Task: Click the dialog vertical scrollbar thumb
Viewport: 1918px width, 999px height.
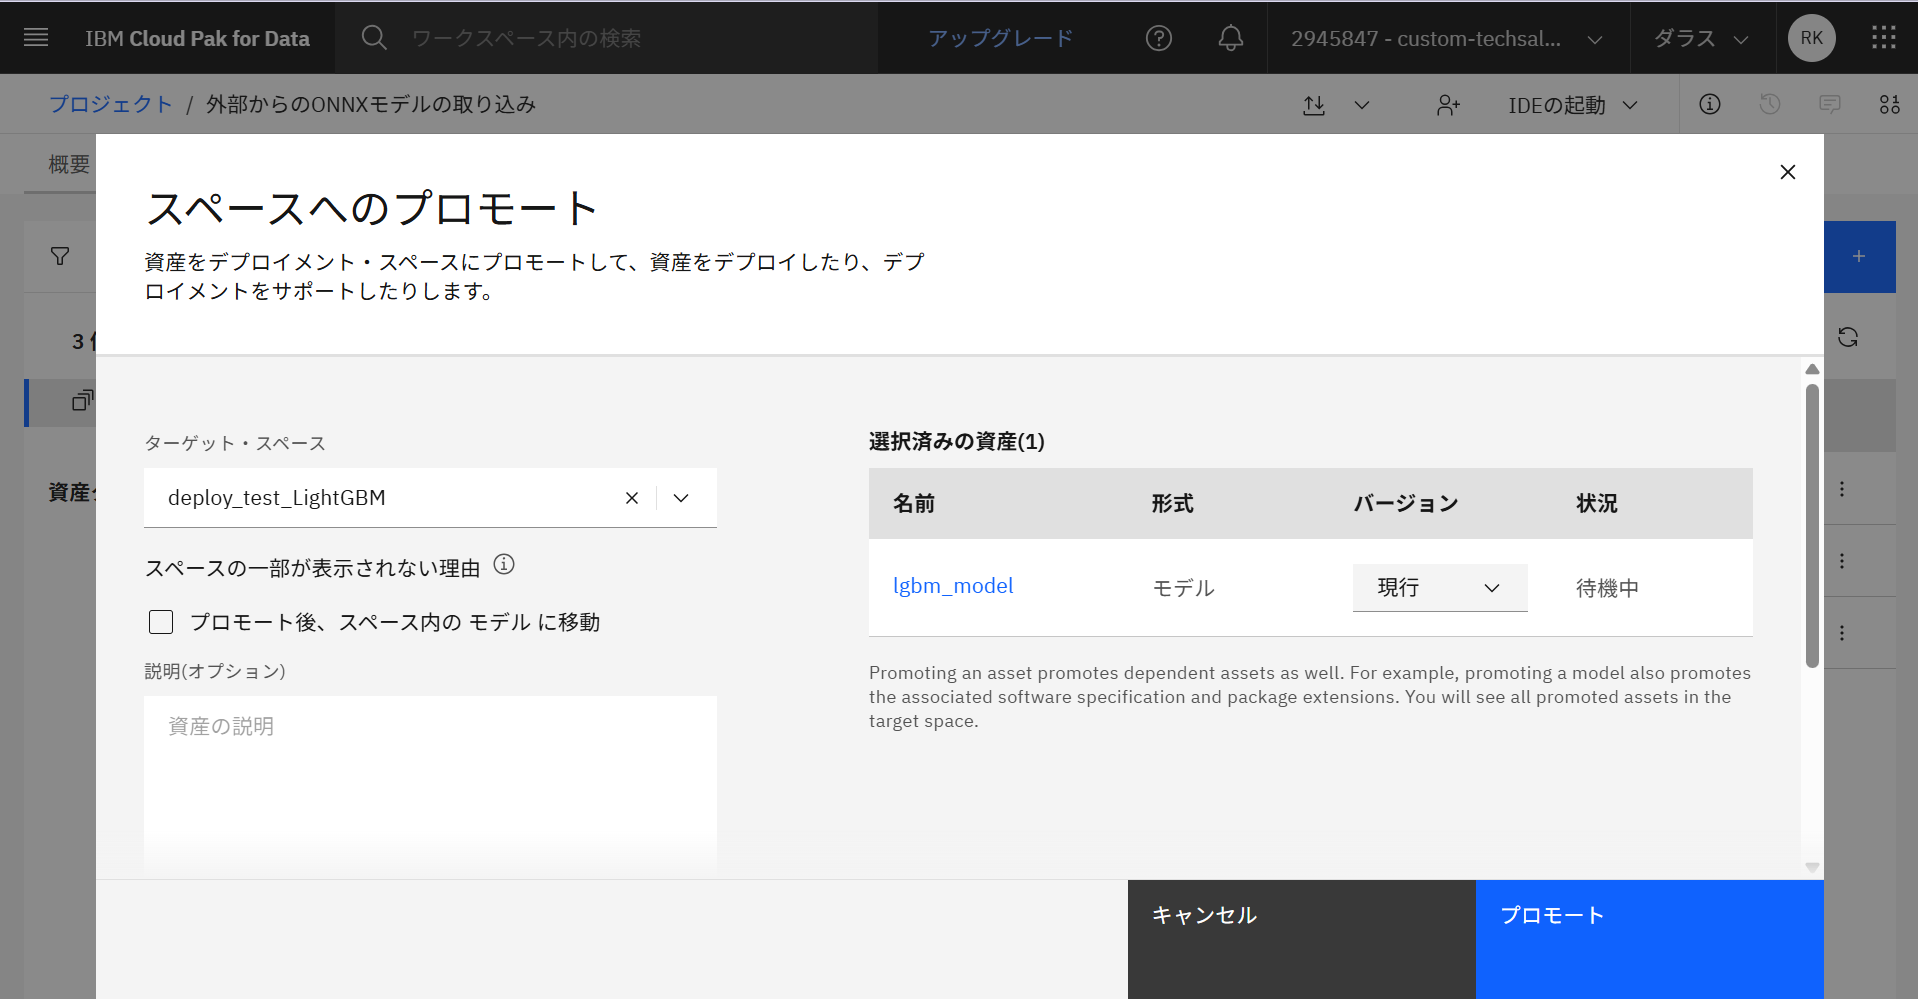Action: (x=1812, y=525)
